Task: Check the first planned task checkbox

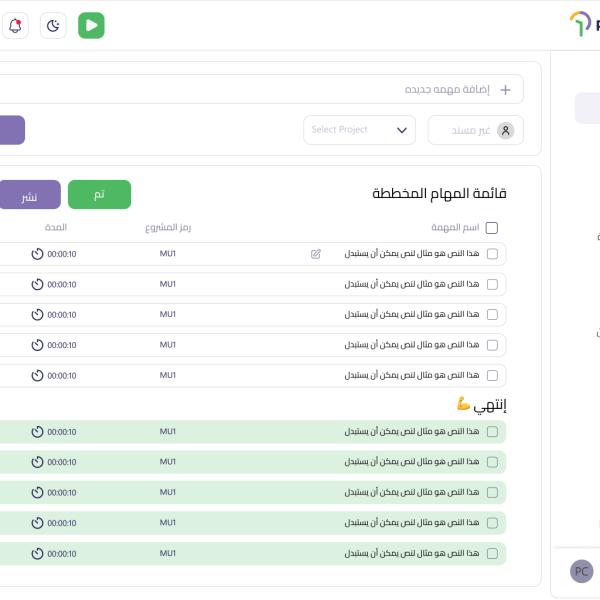Action: (x=492, y=254)
